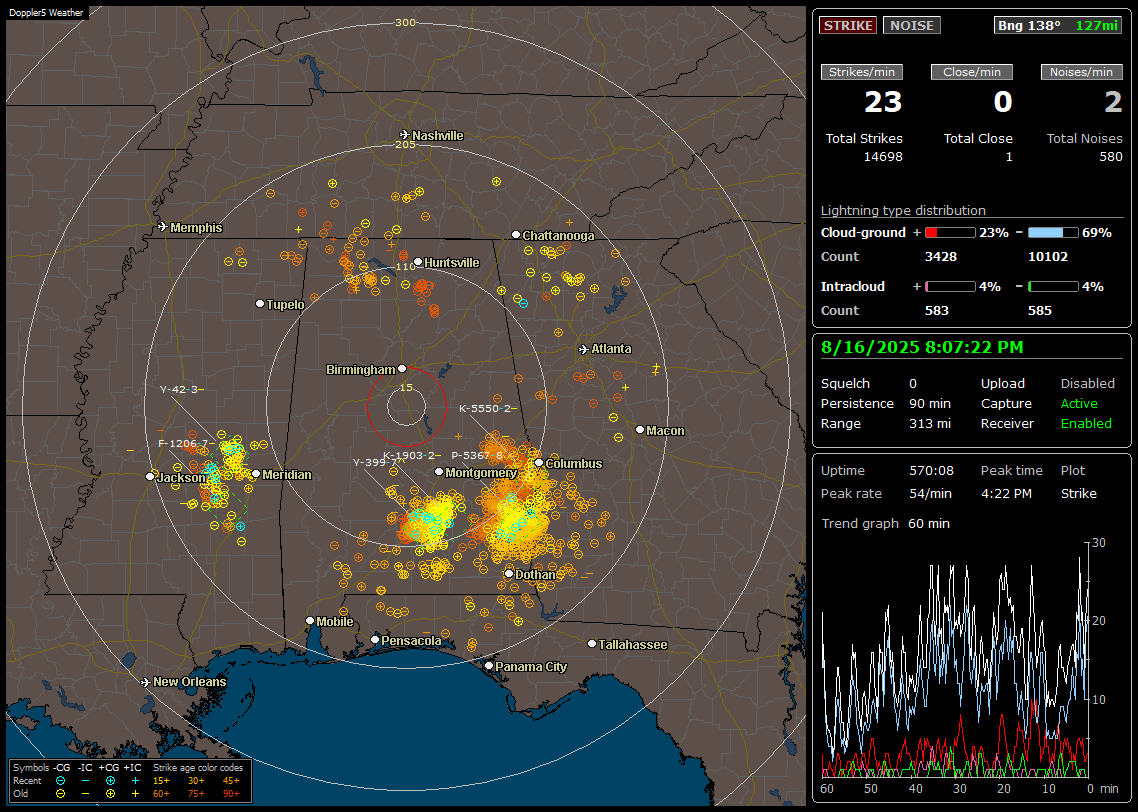Screen dimensions: 1138x812
Task: Click the Huntsville city marker
Action: point(418,262)
